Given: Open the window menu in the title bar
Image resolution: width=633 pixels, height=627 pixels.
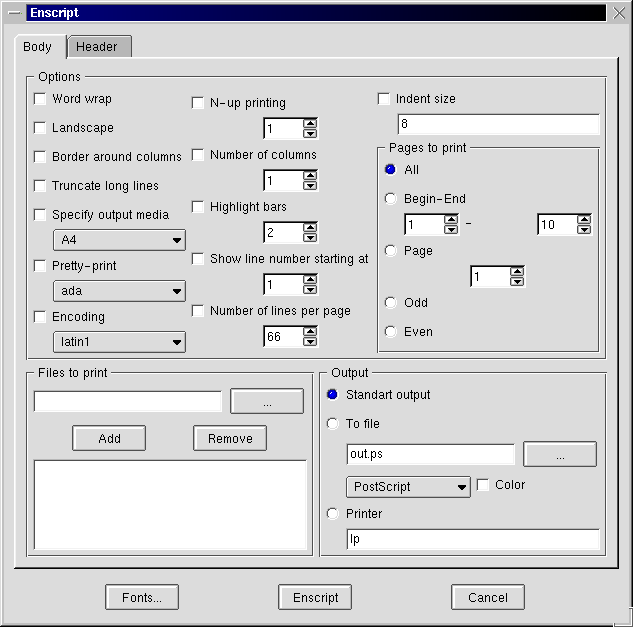Looking at the screenshot, I should point(15,13).
